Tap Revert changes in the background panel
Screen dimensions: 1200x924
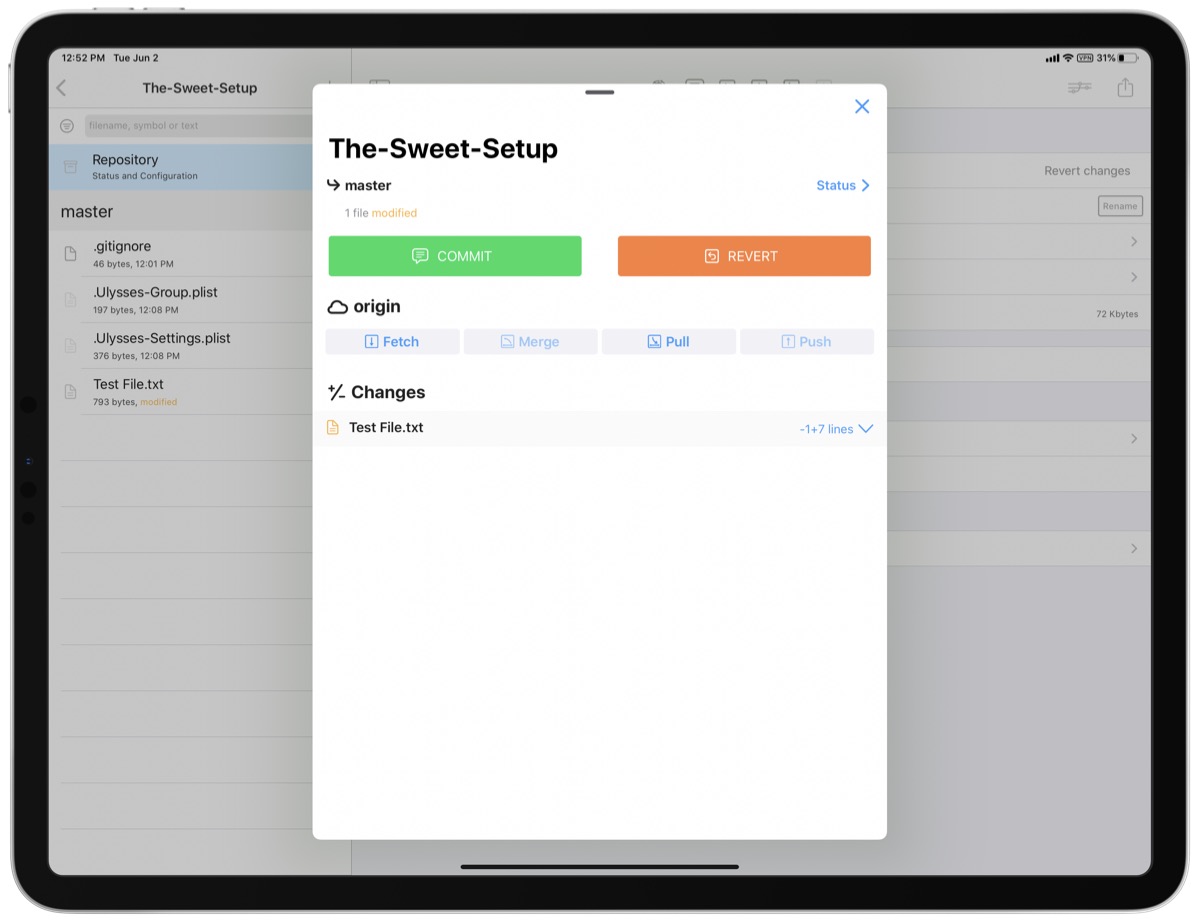coord(1087,171)
